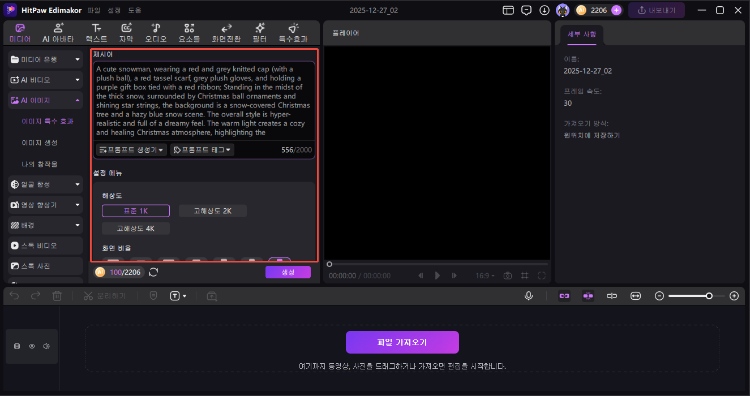Take a snapshot with the camera icon
Viewport: 750px width, 396px height.
click(x=507, y=275)
